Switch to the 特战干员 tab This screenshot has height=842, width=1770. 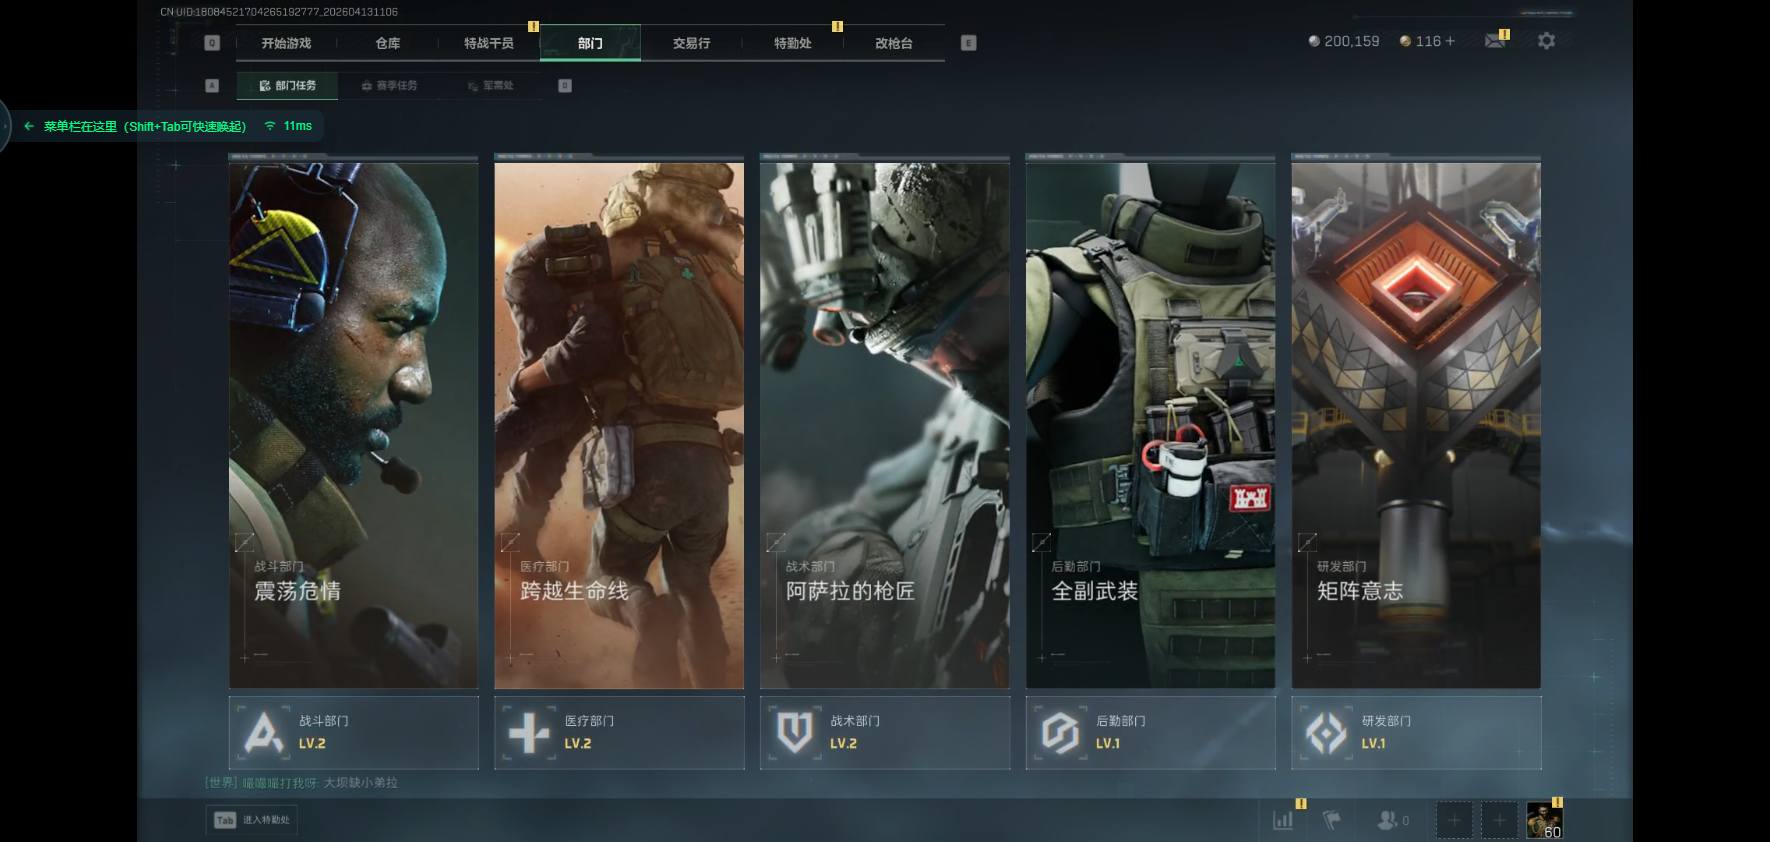pyautogui.click(x=489, y=43)
